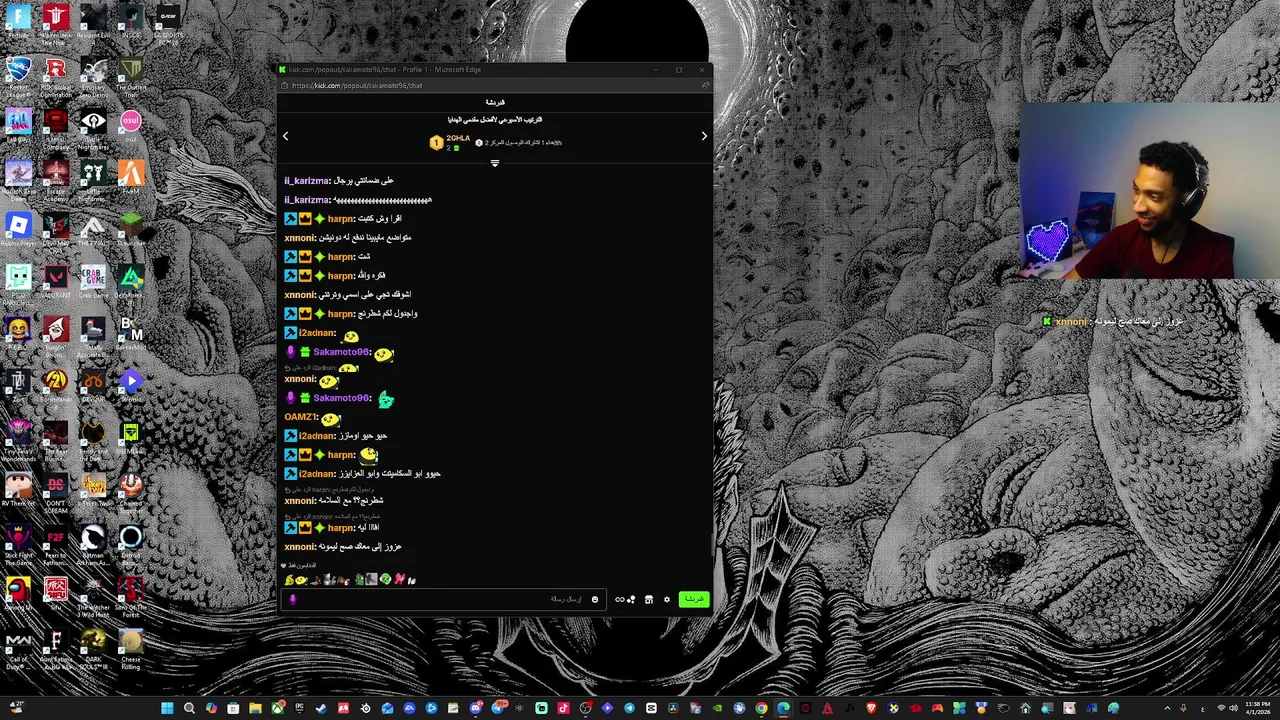The width and height of the screenshot is (1280, 720).
Task: Open Discord from the taskbar
Action: pos(475,708)
